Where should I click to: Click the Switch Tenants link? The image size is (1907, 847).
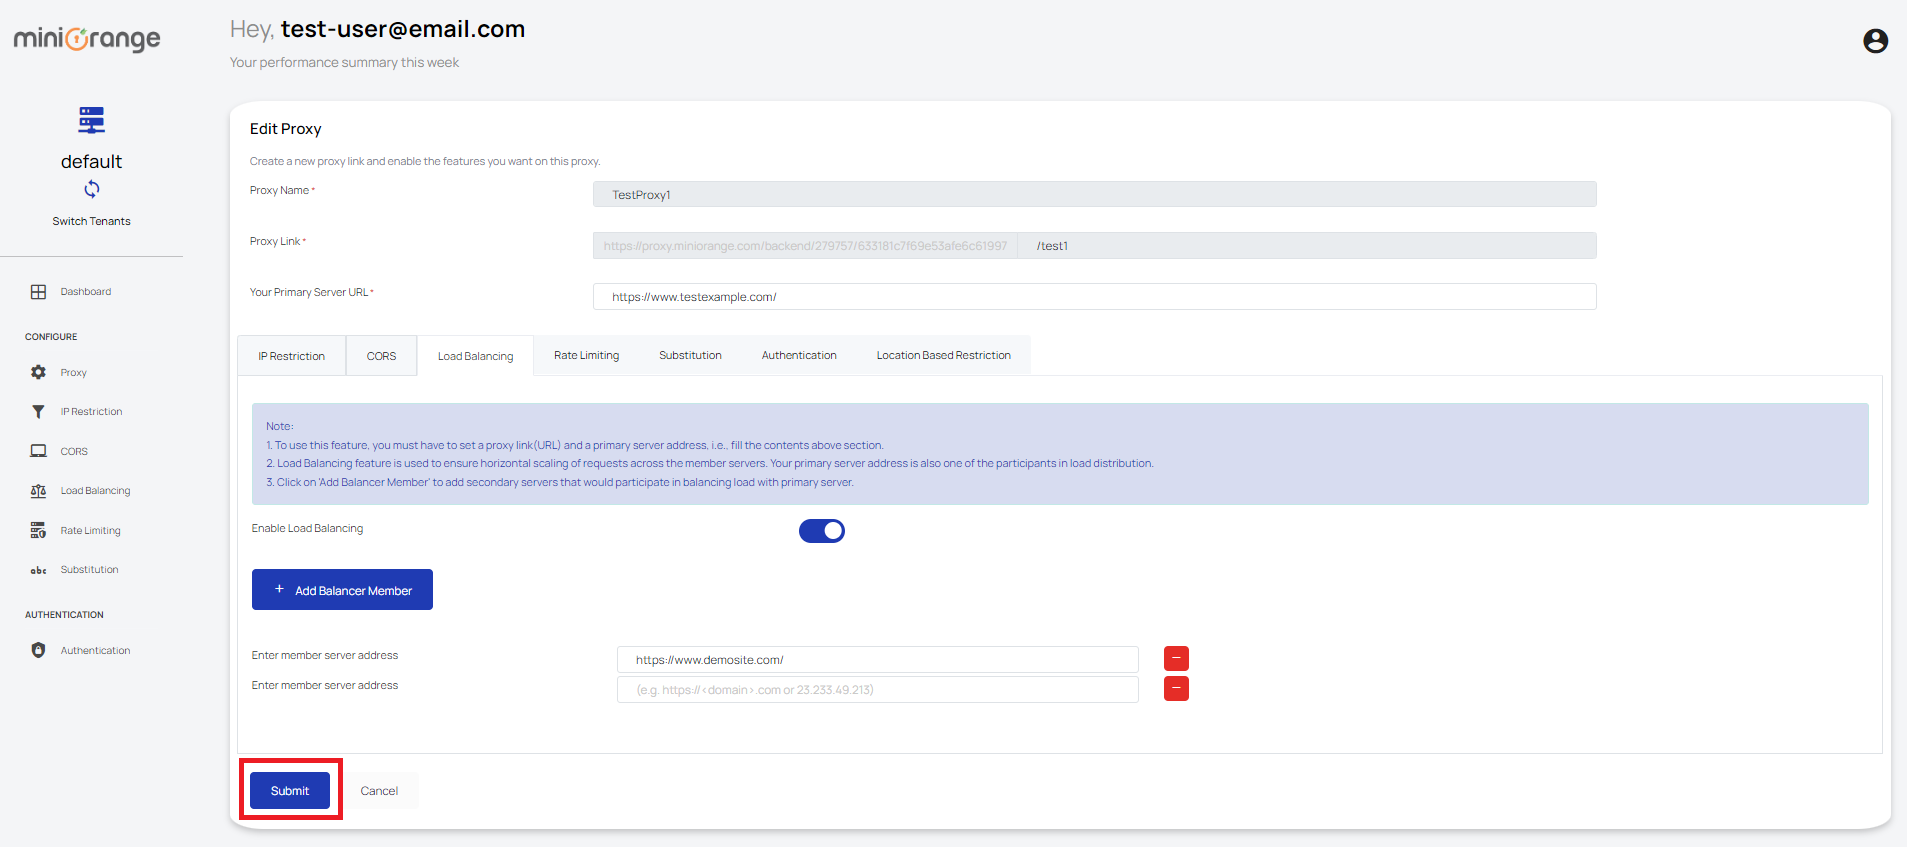pos(91,221)
